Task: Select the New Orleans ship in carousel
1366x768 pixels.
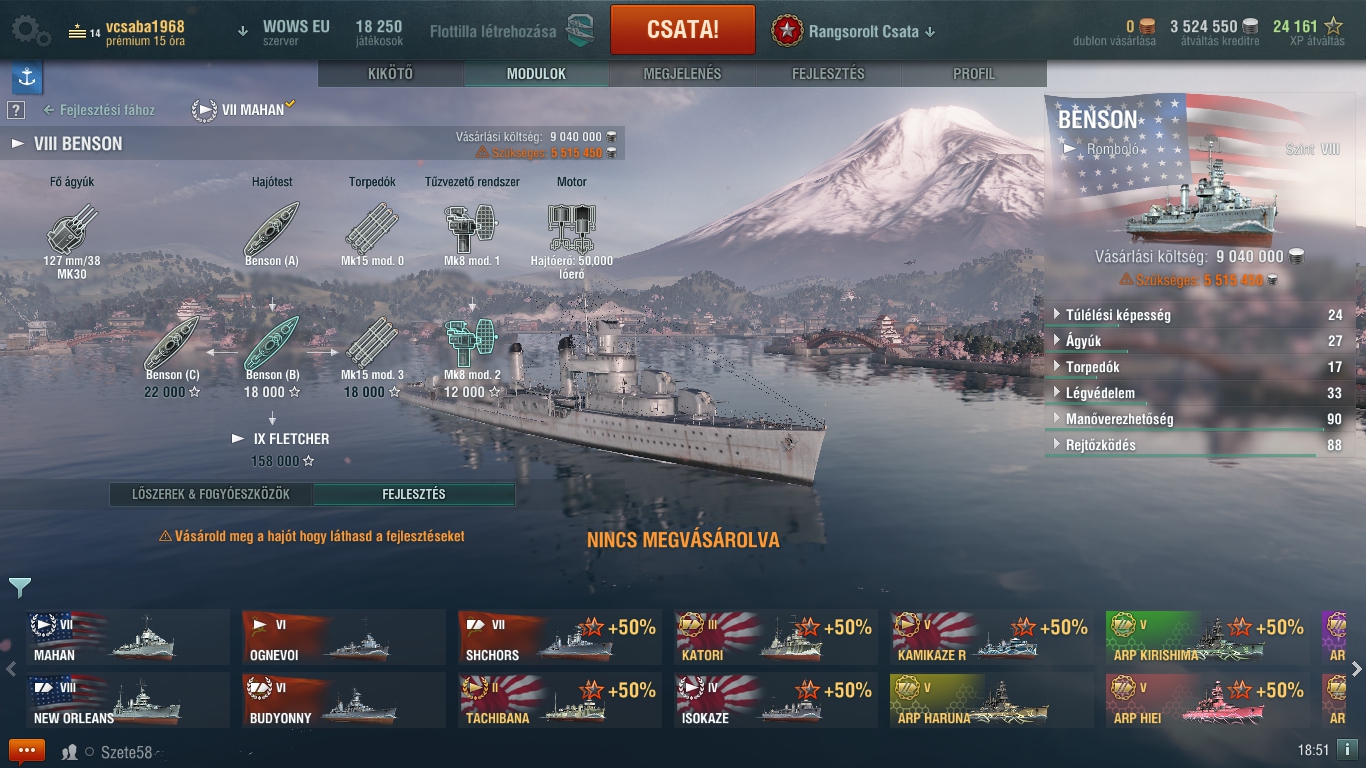Action: 128,700
